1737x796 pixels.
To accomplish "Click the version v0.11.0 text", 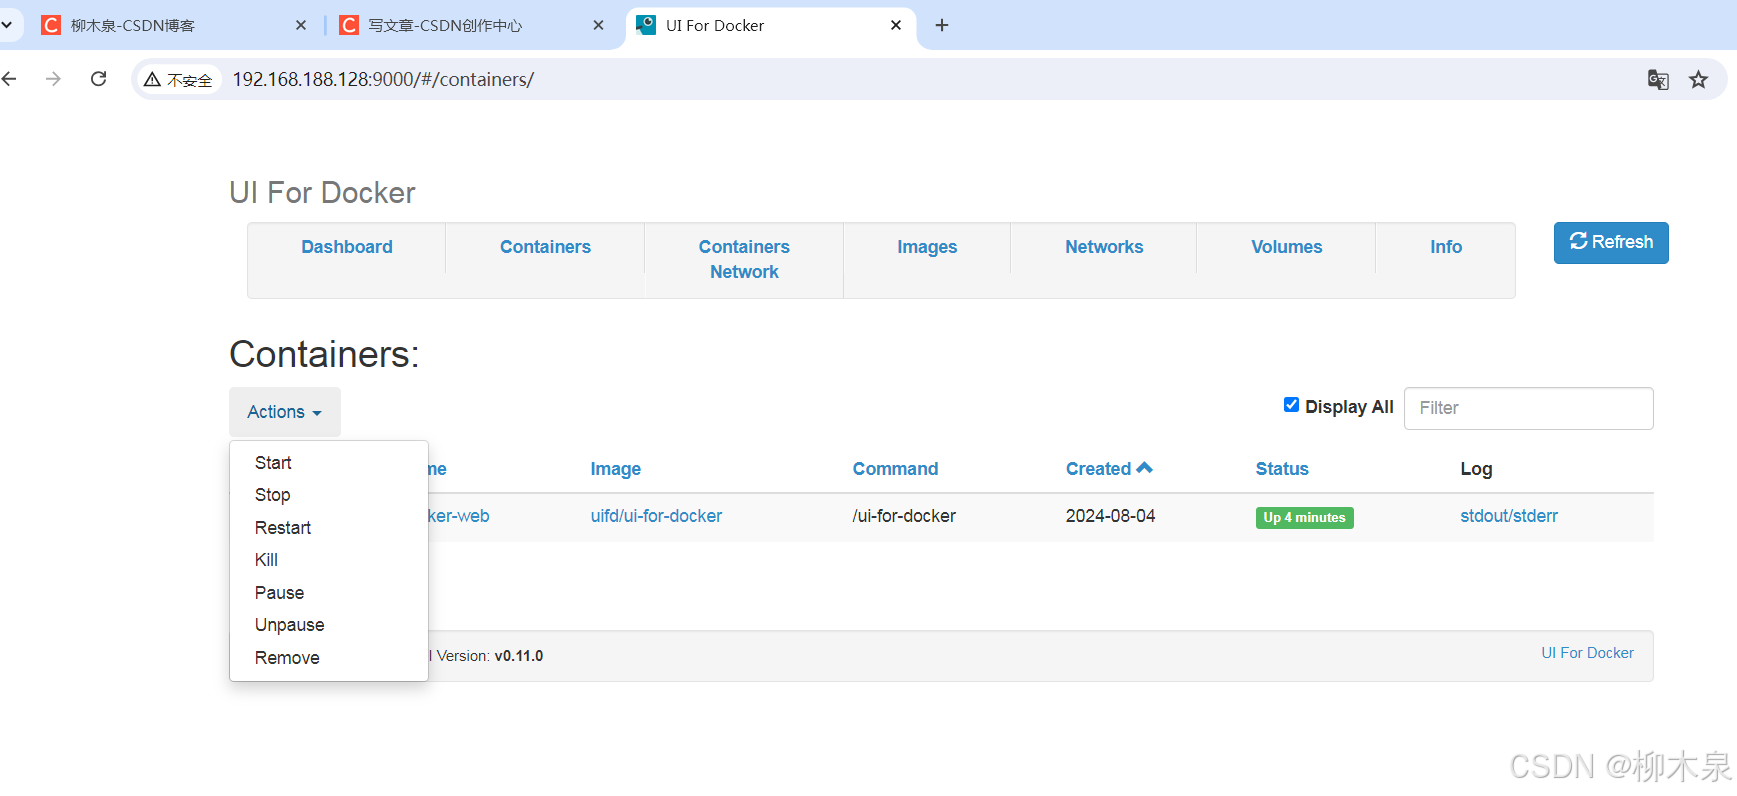I will pyautogui.click(x=518, y=656).
